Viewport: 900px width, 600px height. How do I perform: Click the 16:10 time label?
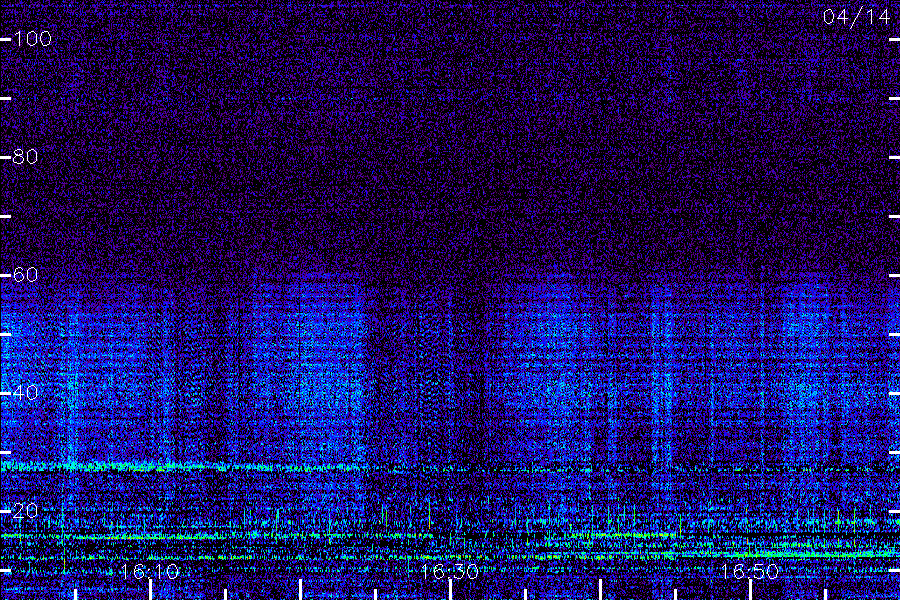coord(150,572)
